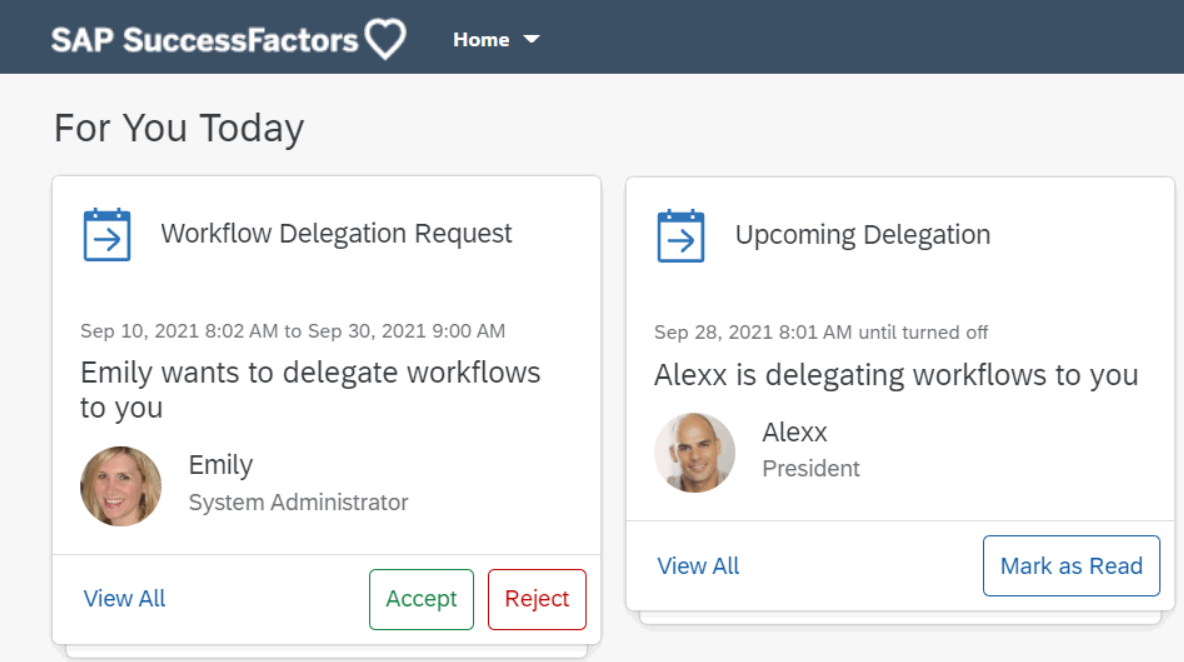This screenshot has width=1184, height=662.
Task: Click the Upcoming Delegation card title
Action: click(x=862, y=234)
